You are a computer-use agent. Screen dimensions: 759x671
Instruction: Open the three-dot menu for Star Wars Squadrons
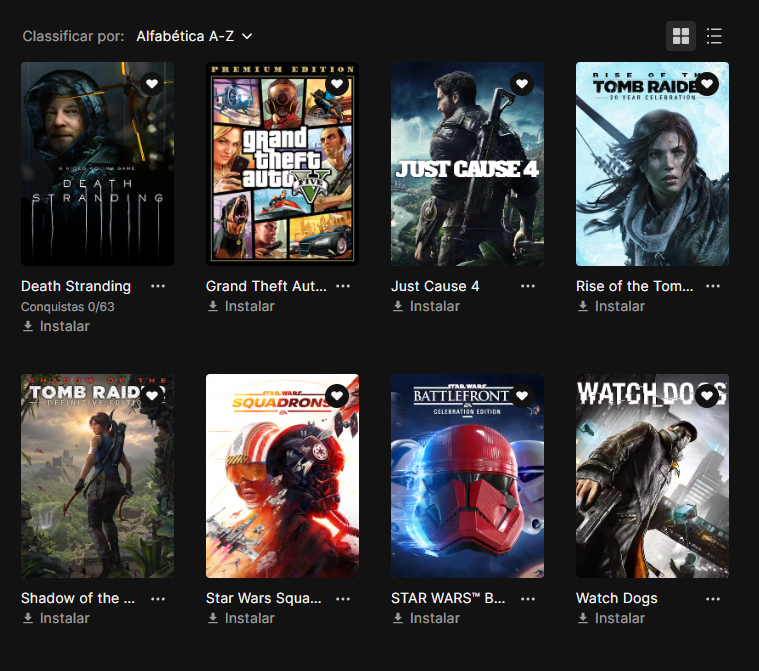coord(343,599)
